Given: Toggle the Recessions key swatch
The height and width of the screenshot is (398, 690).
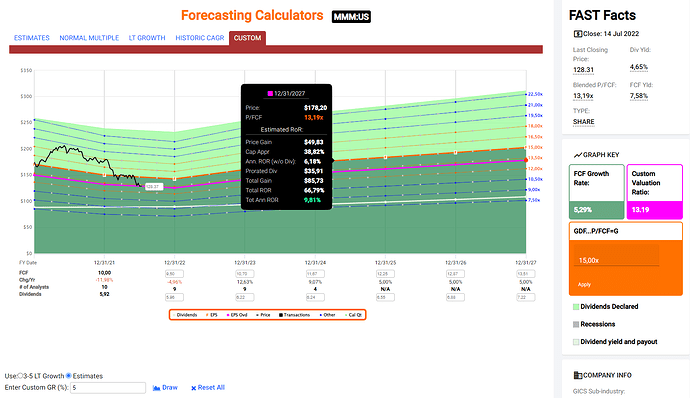Looking at the screenshot, I should (x=576, y=324).
